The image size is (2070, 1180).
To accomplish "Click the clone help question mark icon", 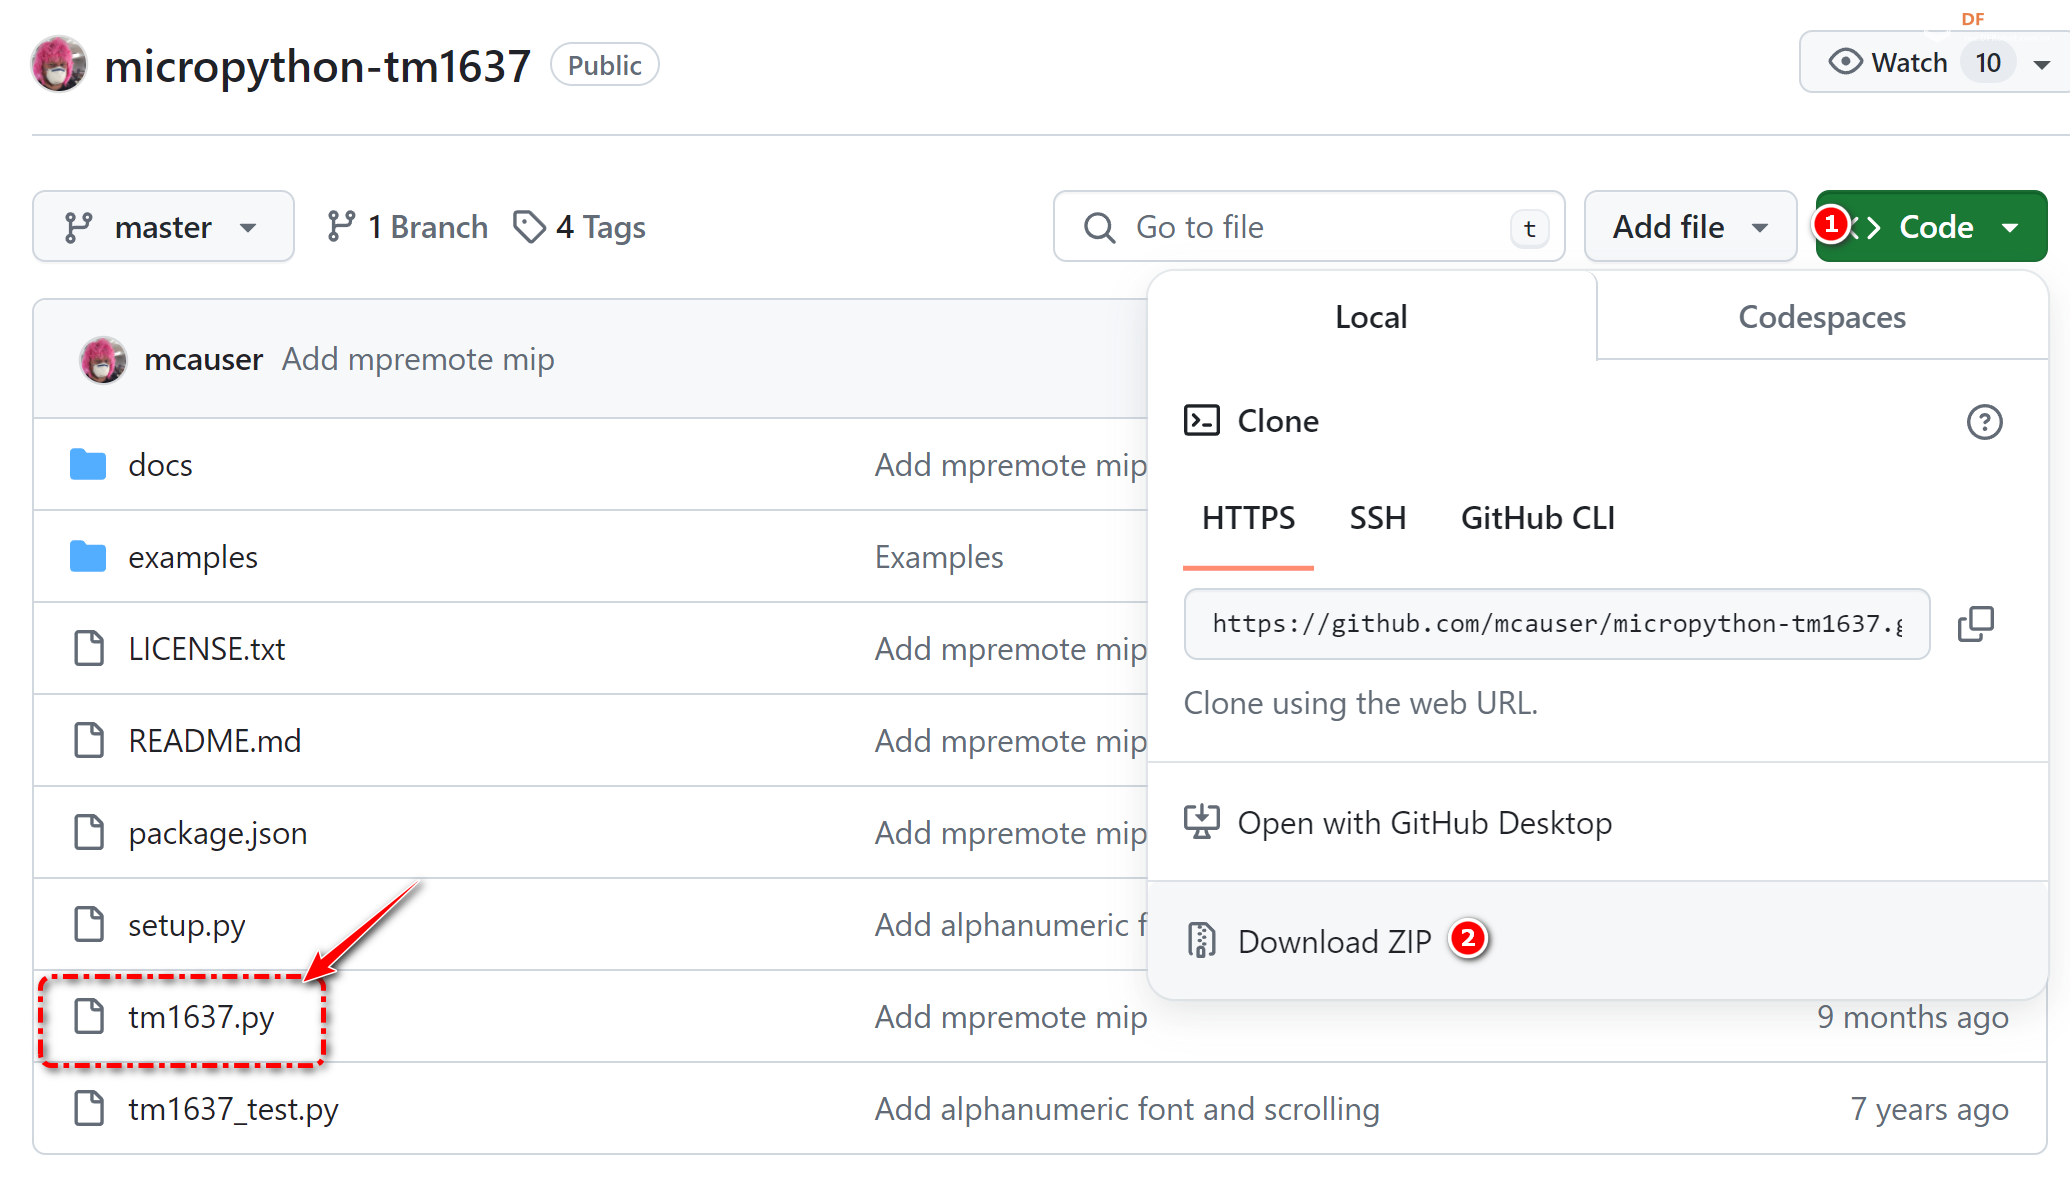I will 1984,422.
